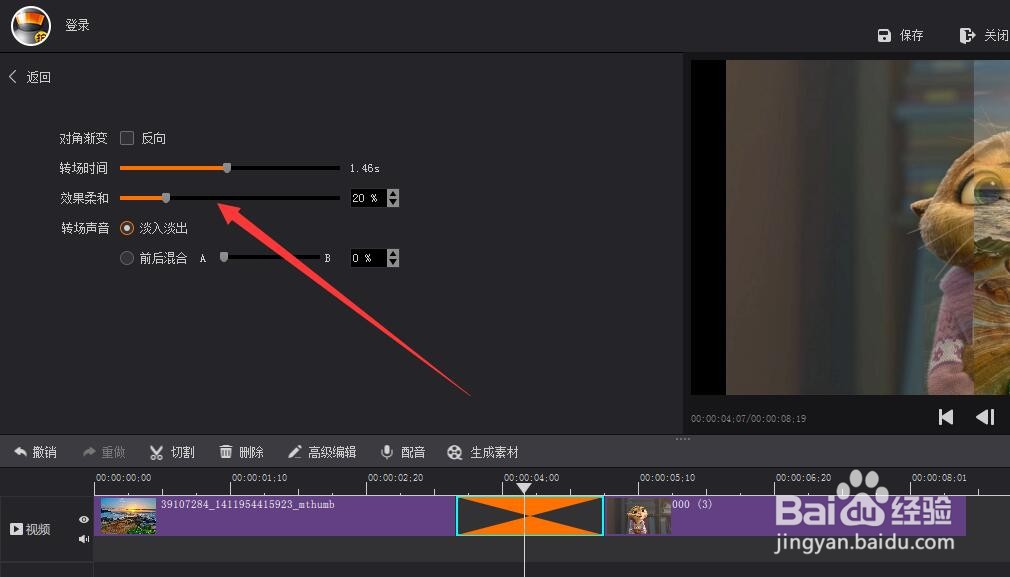Click the 00:00:01:10 ruler mark
The height and width of the screenshot is (577, 1010).
point(260,478)
